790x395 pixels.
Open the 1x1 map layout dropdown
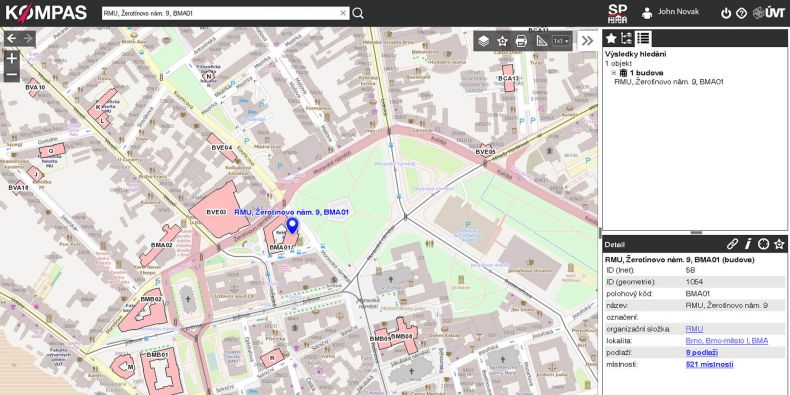coord(561,41)
